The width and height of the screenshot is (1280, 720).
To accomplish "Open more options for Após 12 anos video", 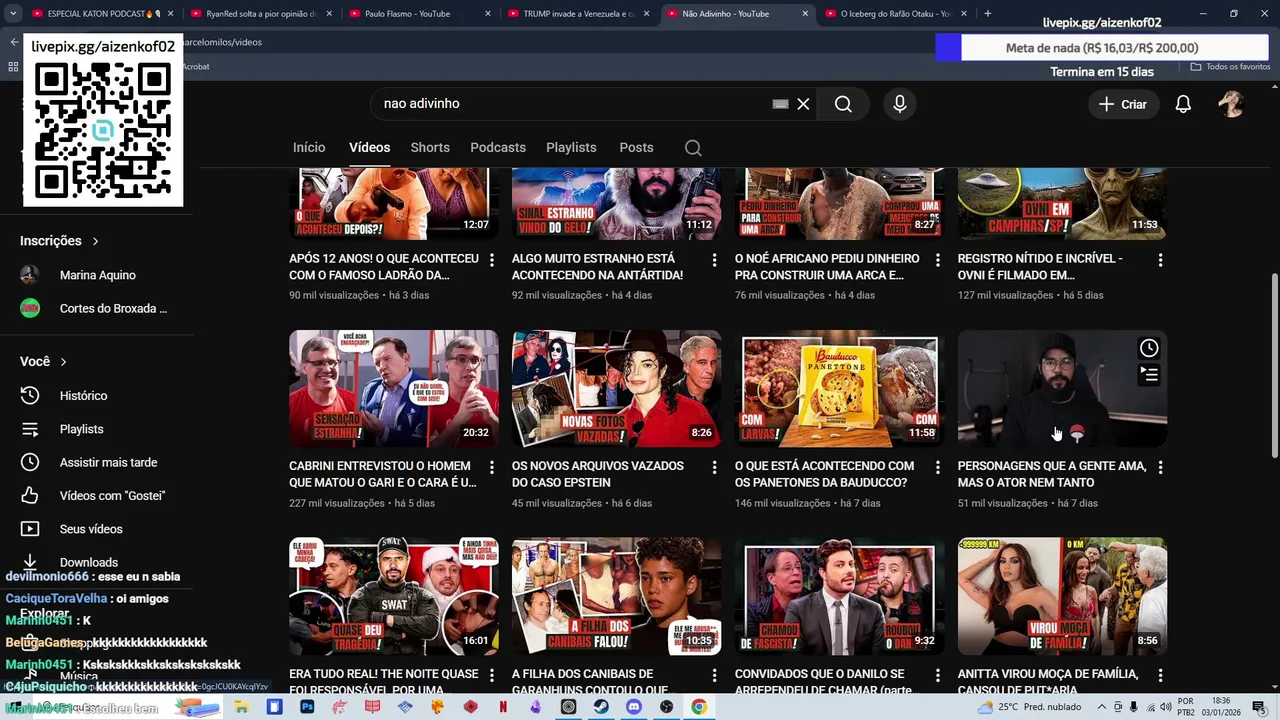I will [x=492, y=260].
